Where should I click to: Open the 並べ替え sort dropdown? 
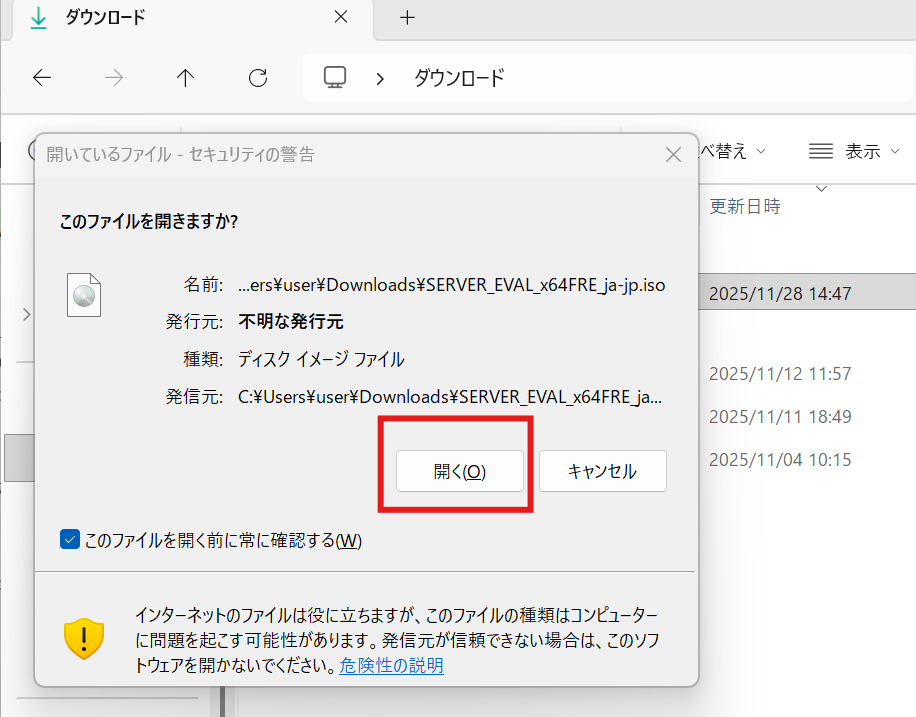(733, 151)
